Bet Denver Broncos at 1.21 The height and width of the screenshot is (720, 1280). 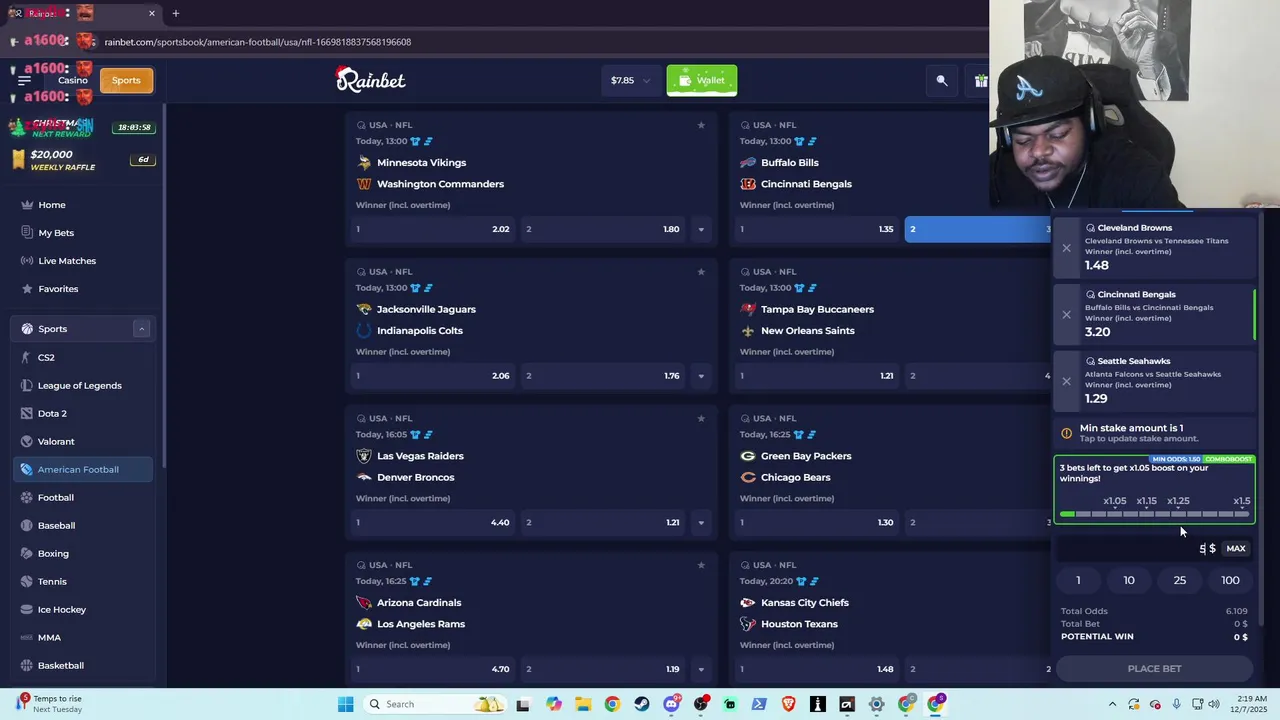click(603, 522)
